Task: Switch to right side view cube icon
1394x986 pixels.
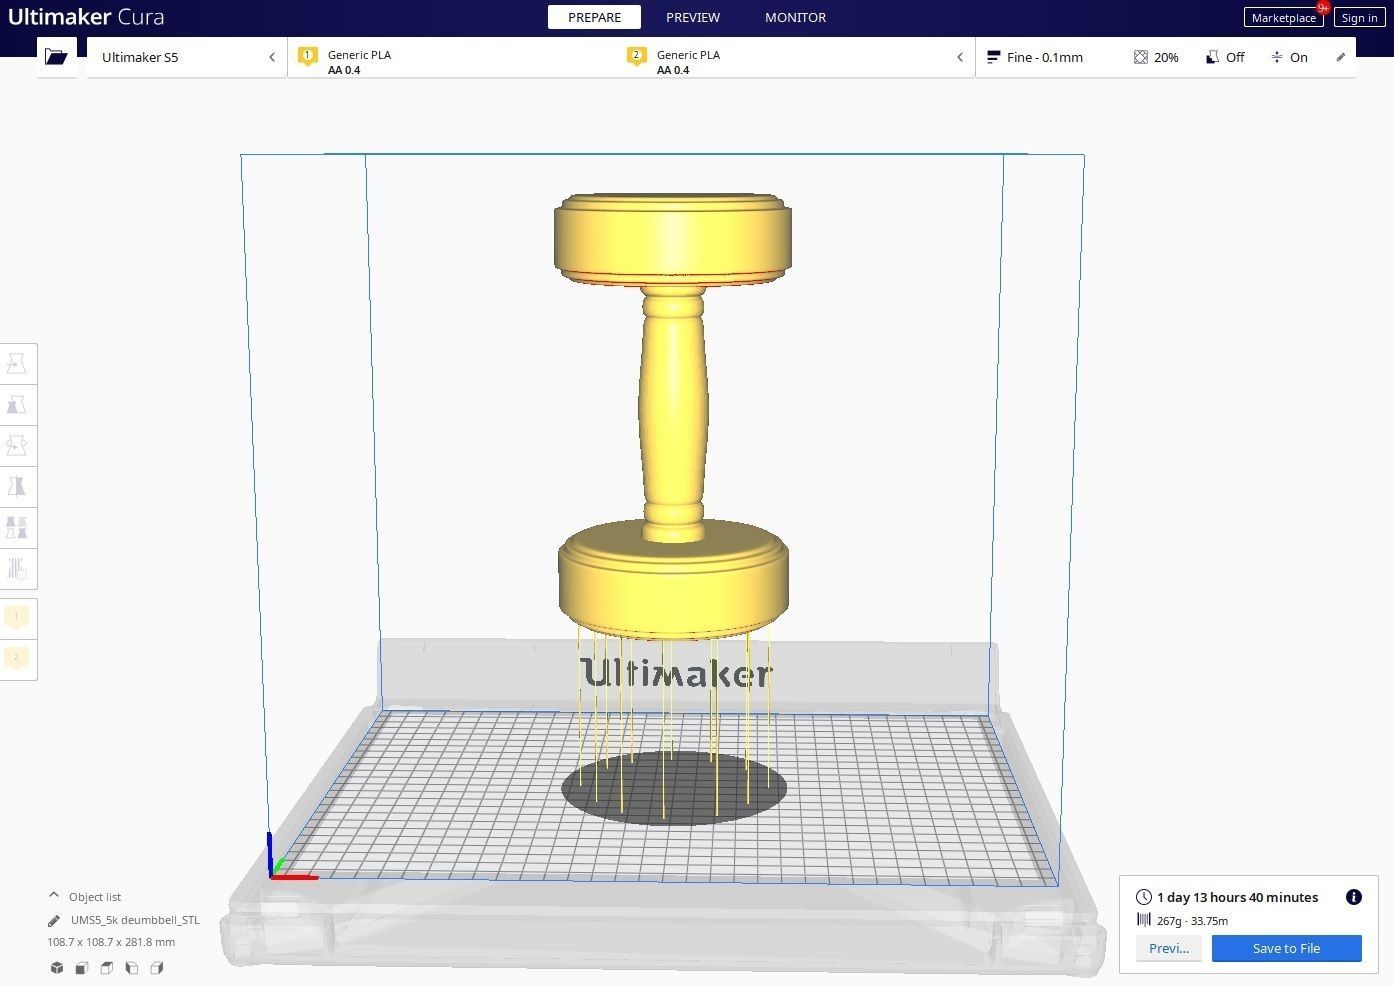Action: pos(157,968)
